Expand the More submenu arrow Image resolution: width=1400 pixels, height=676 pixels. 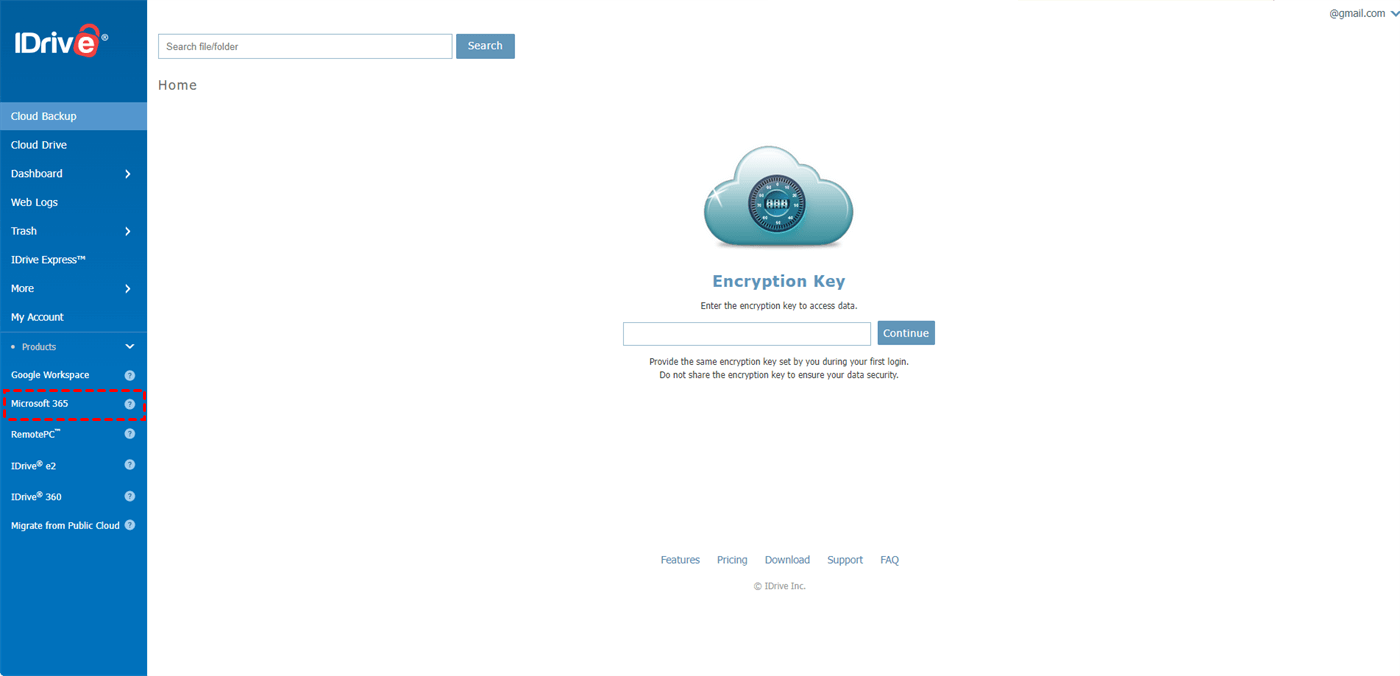(128, 289)
